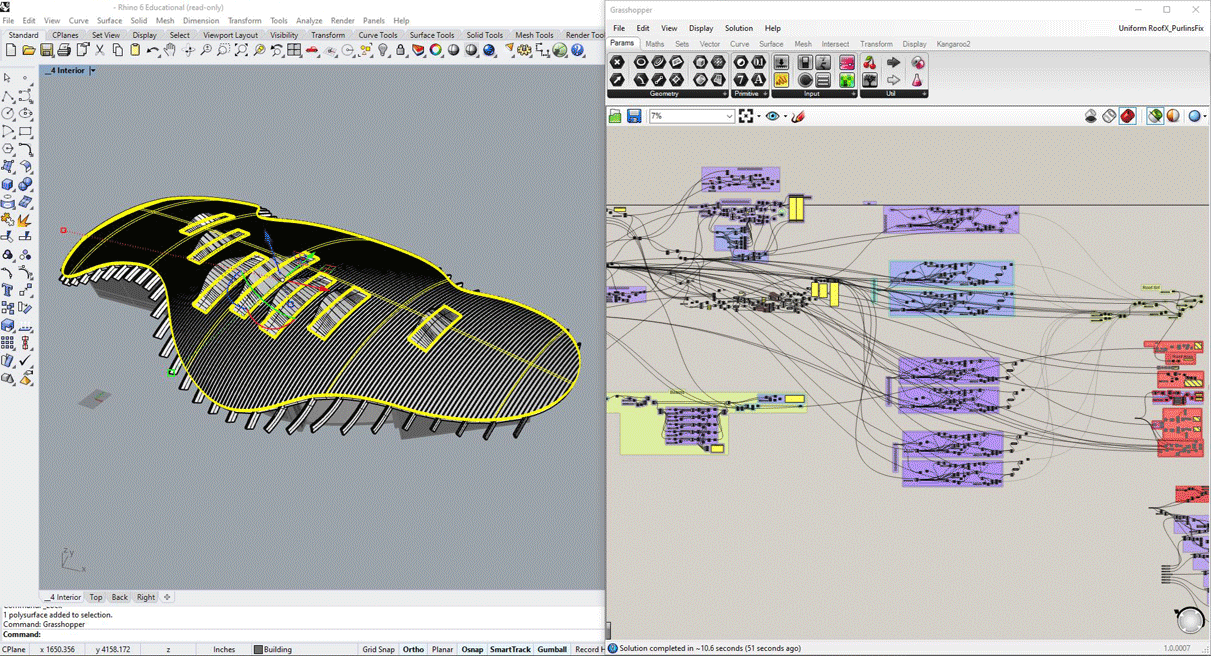Screen dimensions: 1211x656
Task: Switch to the Kangaroo2 tab
Action: (x=953, y=44)
